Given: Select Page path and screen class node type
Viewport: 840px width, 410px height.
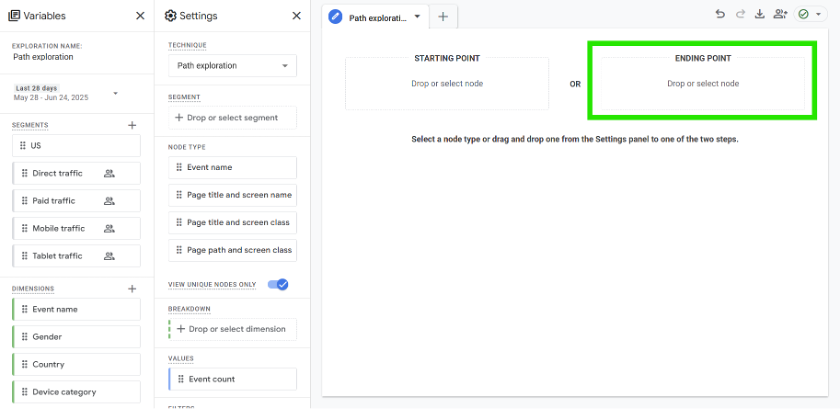Looking at the screenshot, I should [232, 250].
